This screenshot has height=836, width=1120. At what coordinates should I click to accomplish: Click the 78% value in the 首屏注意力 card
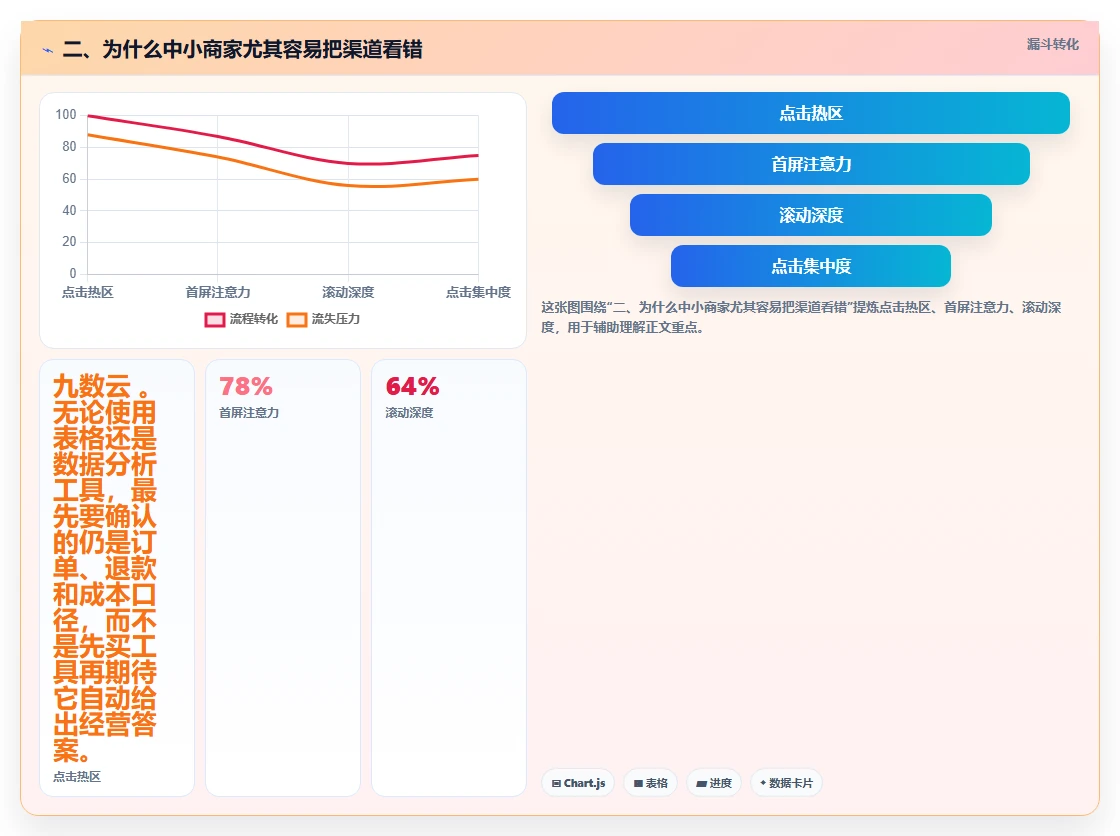246,387
